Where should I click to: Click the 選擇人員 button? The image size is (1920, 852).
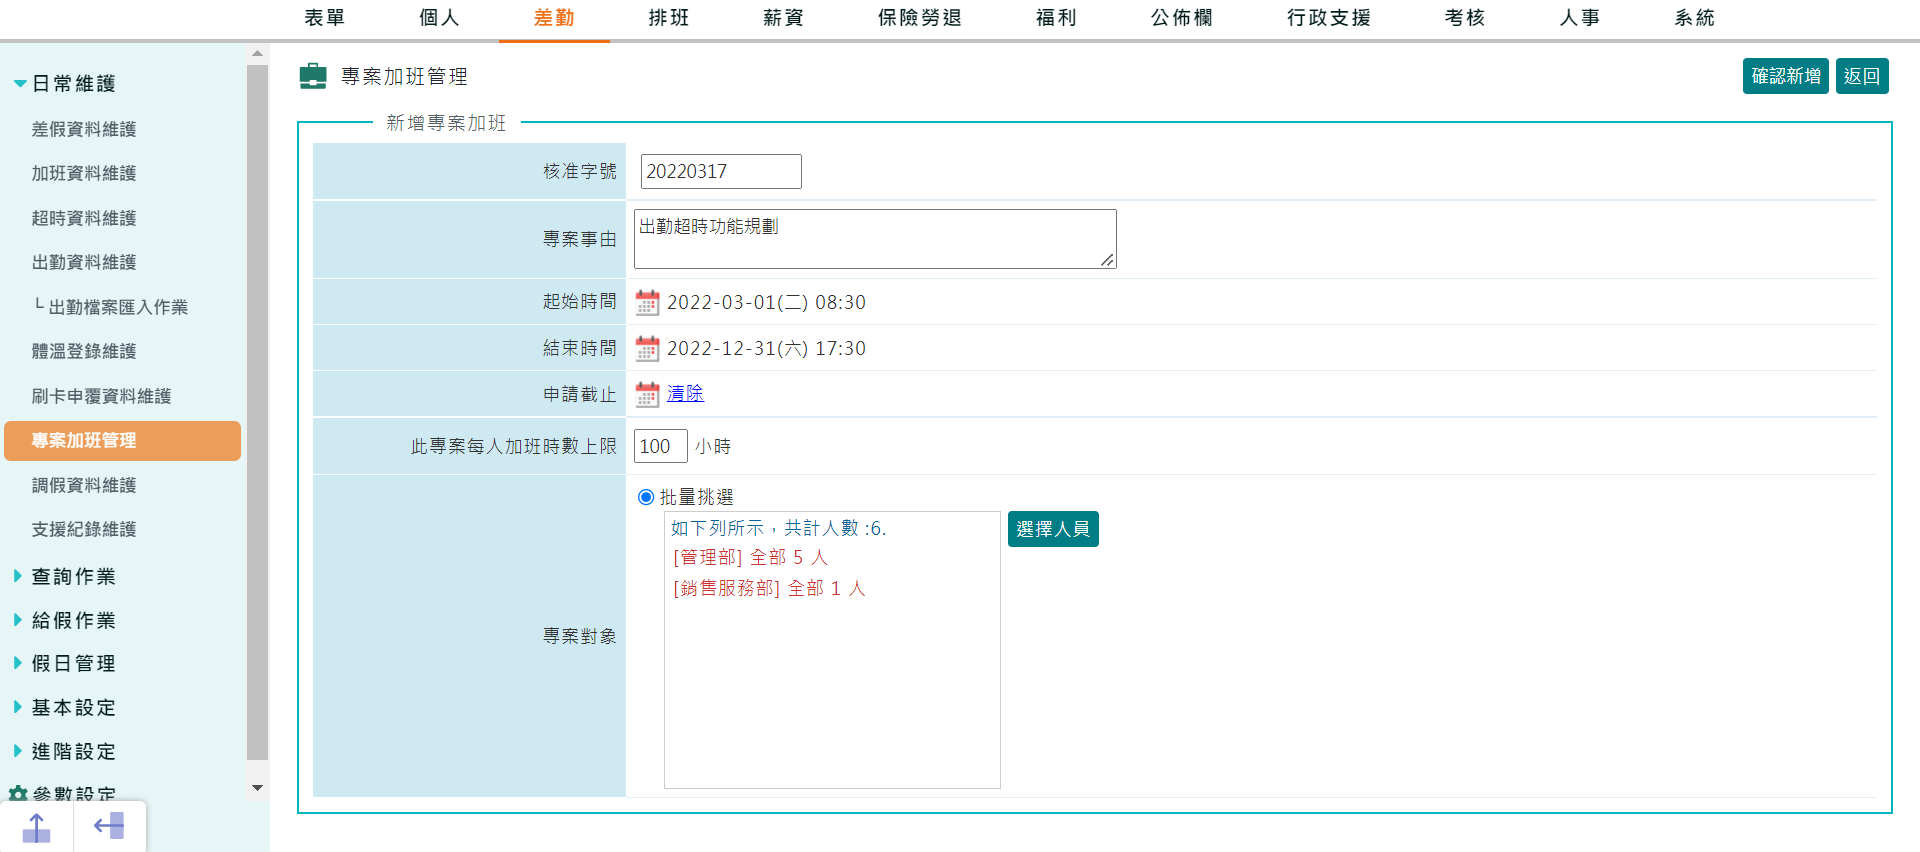click(1052, 529)
